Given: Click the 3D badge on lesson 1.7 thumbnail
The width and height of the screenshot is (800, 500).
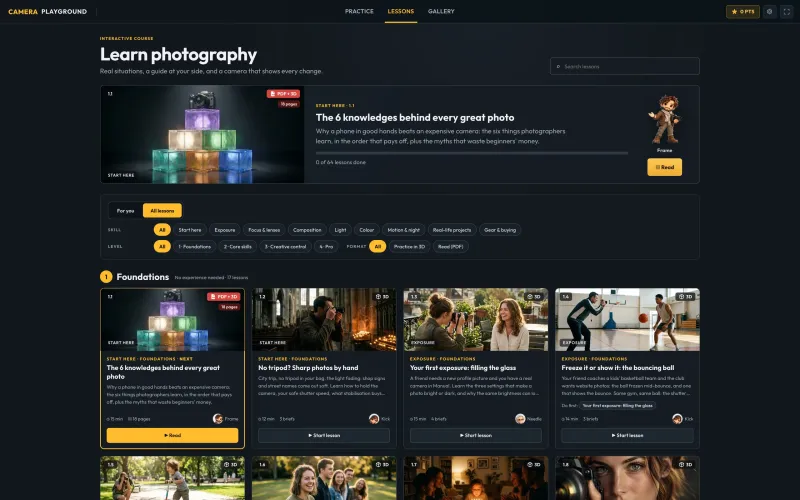Looking at the screenshot, I should pos(534,464).
